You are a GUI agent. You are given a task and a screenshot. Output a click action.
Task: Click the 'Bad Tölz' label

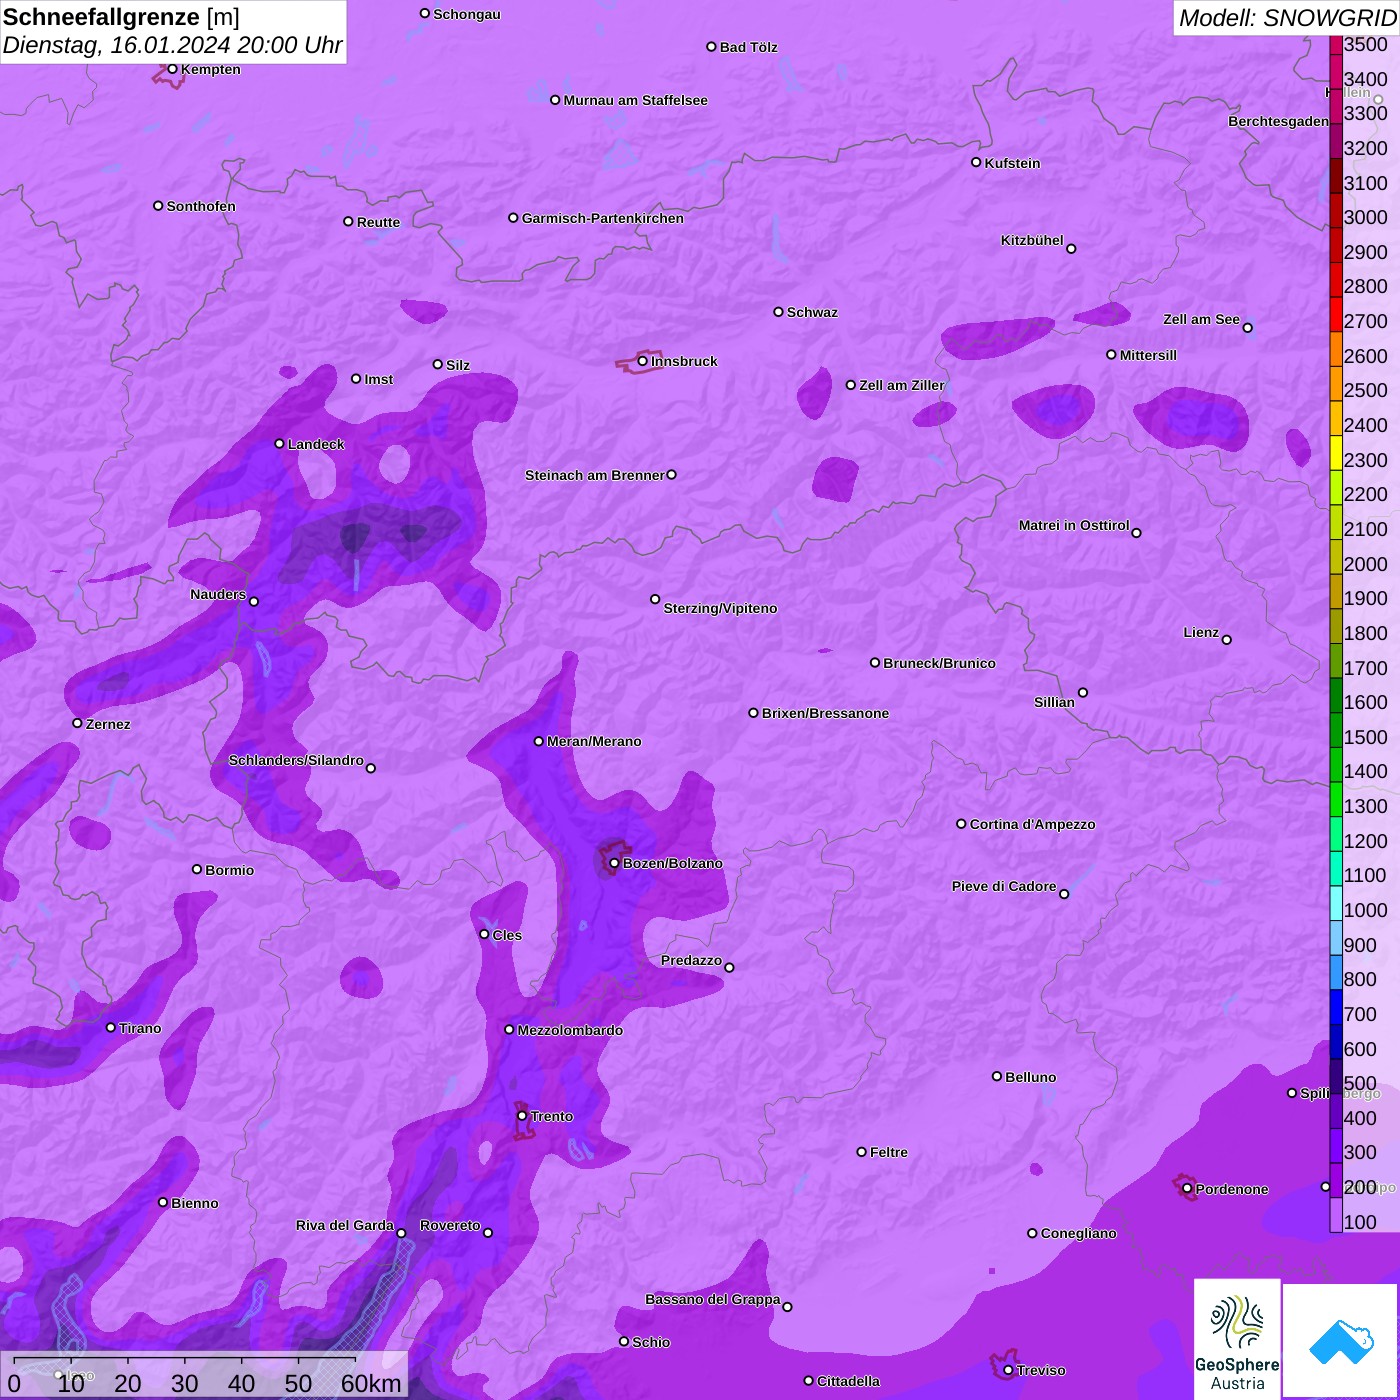748,47
